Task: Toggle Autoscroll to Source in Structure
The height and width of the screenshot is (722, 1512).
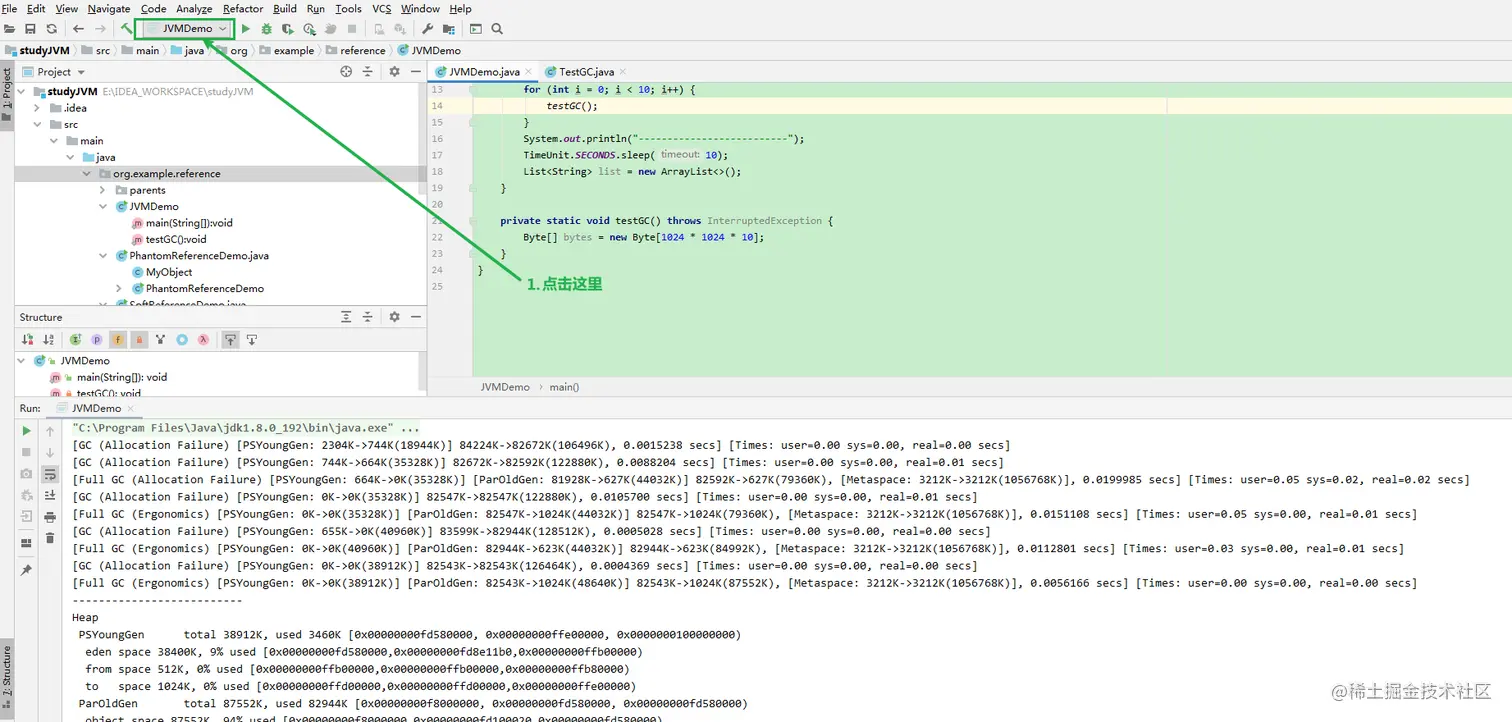Action: pos(230,340)
